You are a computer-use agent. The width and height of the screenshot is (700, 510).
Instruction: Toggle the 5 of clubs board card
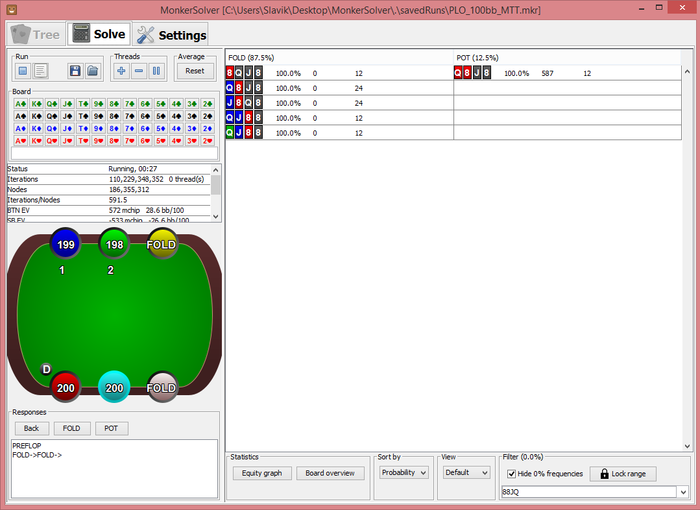point(161,104)
